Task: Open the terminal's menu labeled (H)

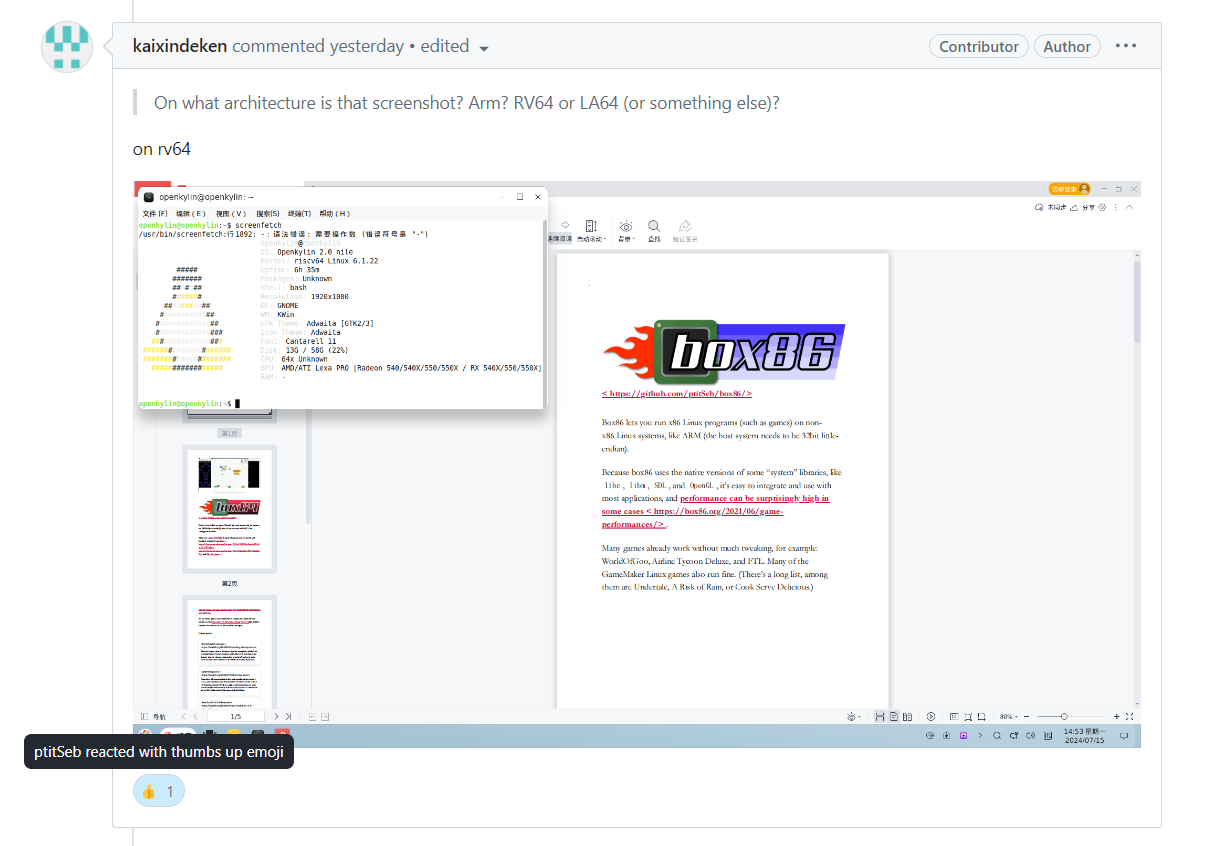Action: (334, 213)
